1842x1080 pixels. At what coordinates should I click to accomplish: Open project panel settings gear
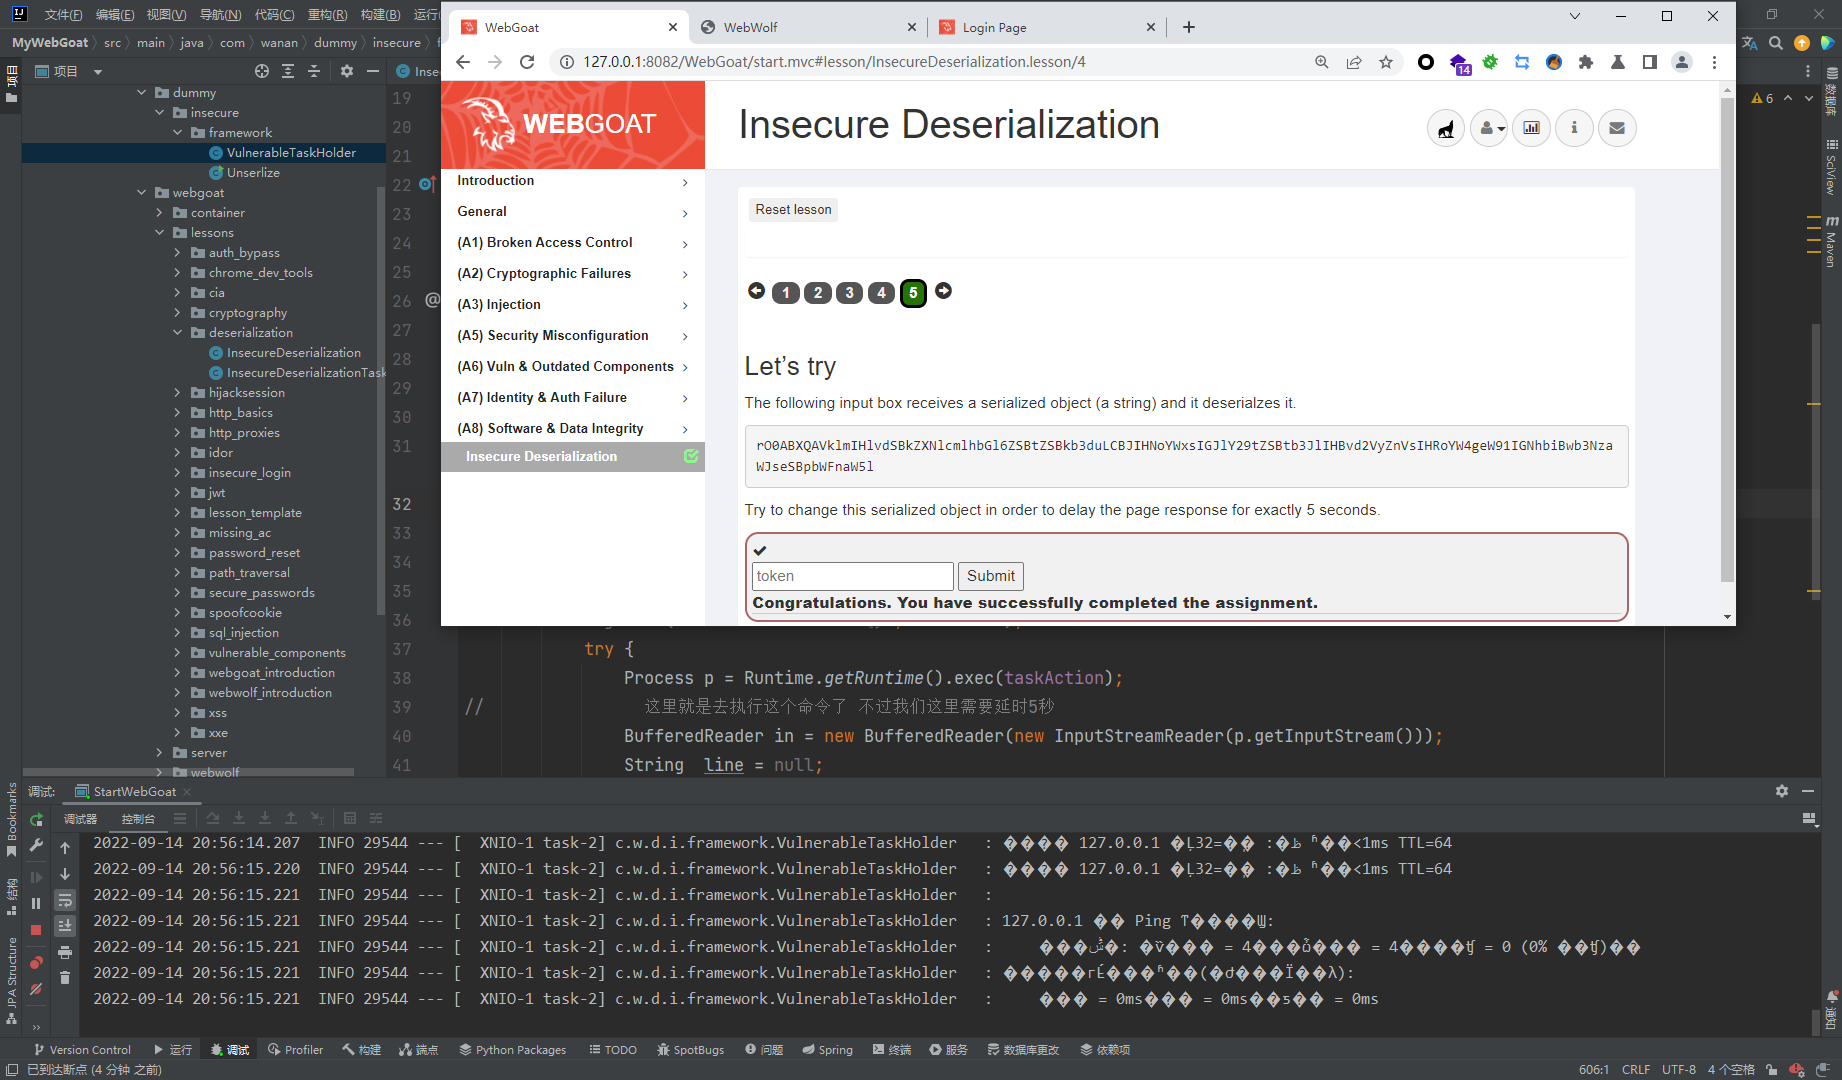(347, 71)
